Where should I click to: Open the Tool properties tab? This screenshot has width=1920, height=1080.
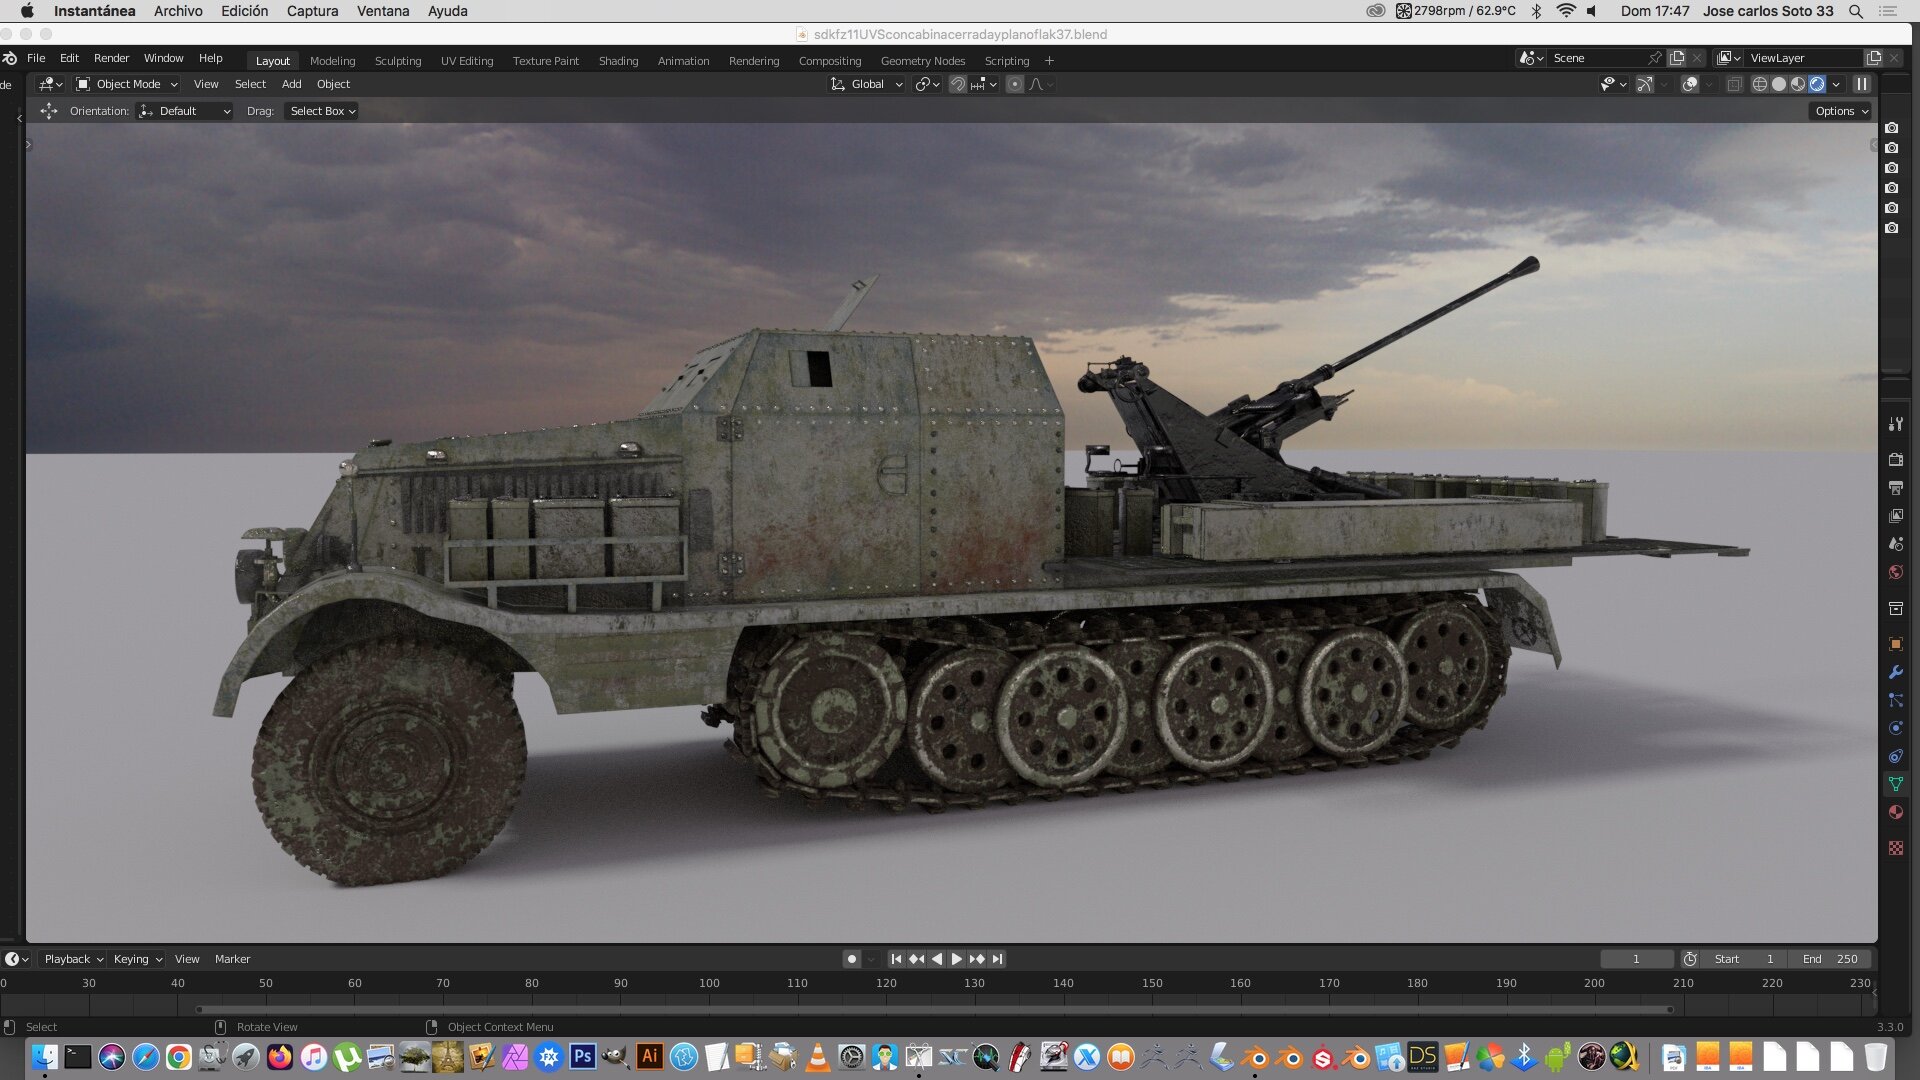pyautogui.click(x=1895, y=424)
